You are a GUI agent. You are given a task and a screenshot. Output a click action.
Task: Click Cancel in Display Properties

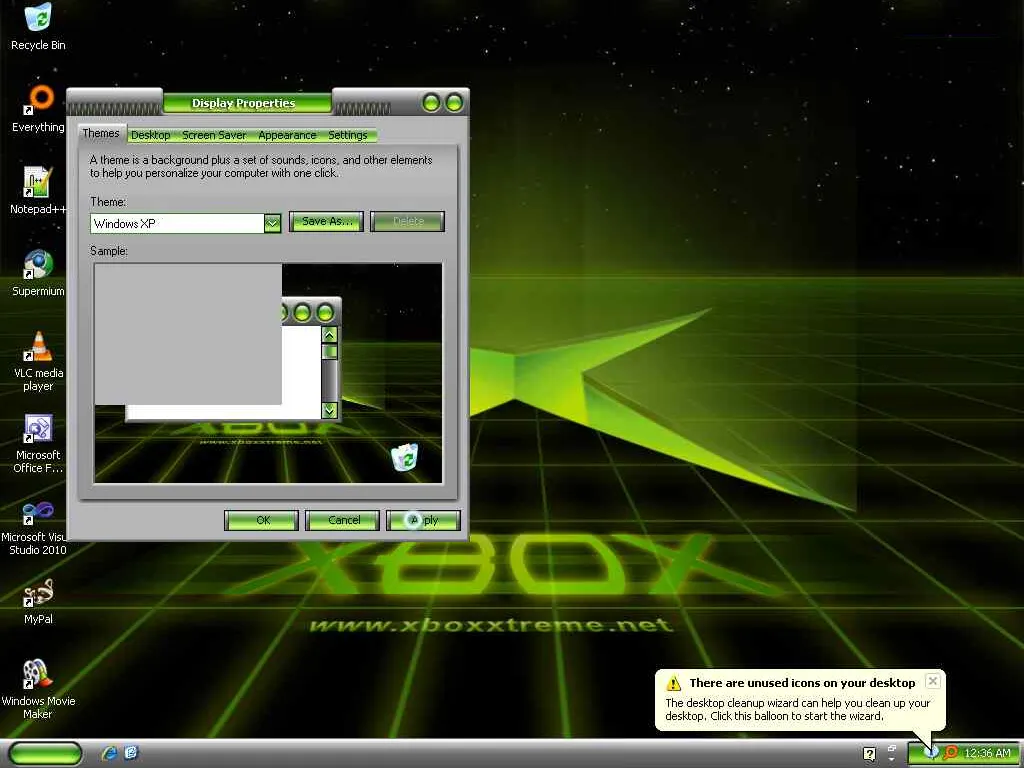click(342, 520)
